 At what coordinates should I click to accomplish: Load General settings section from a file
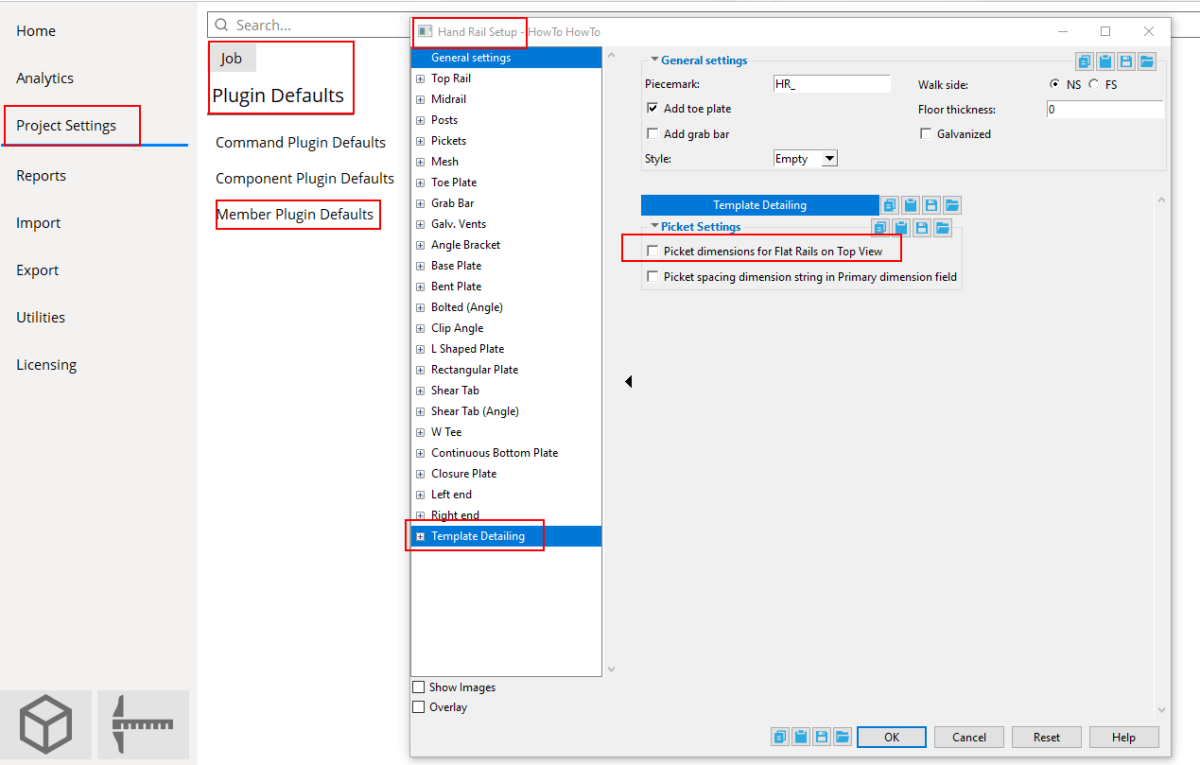click(x=1147, y=61)
